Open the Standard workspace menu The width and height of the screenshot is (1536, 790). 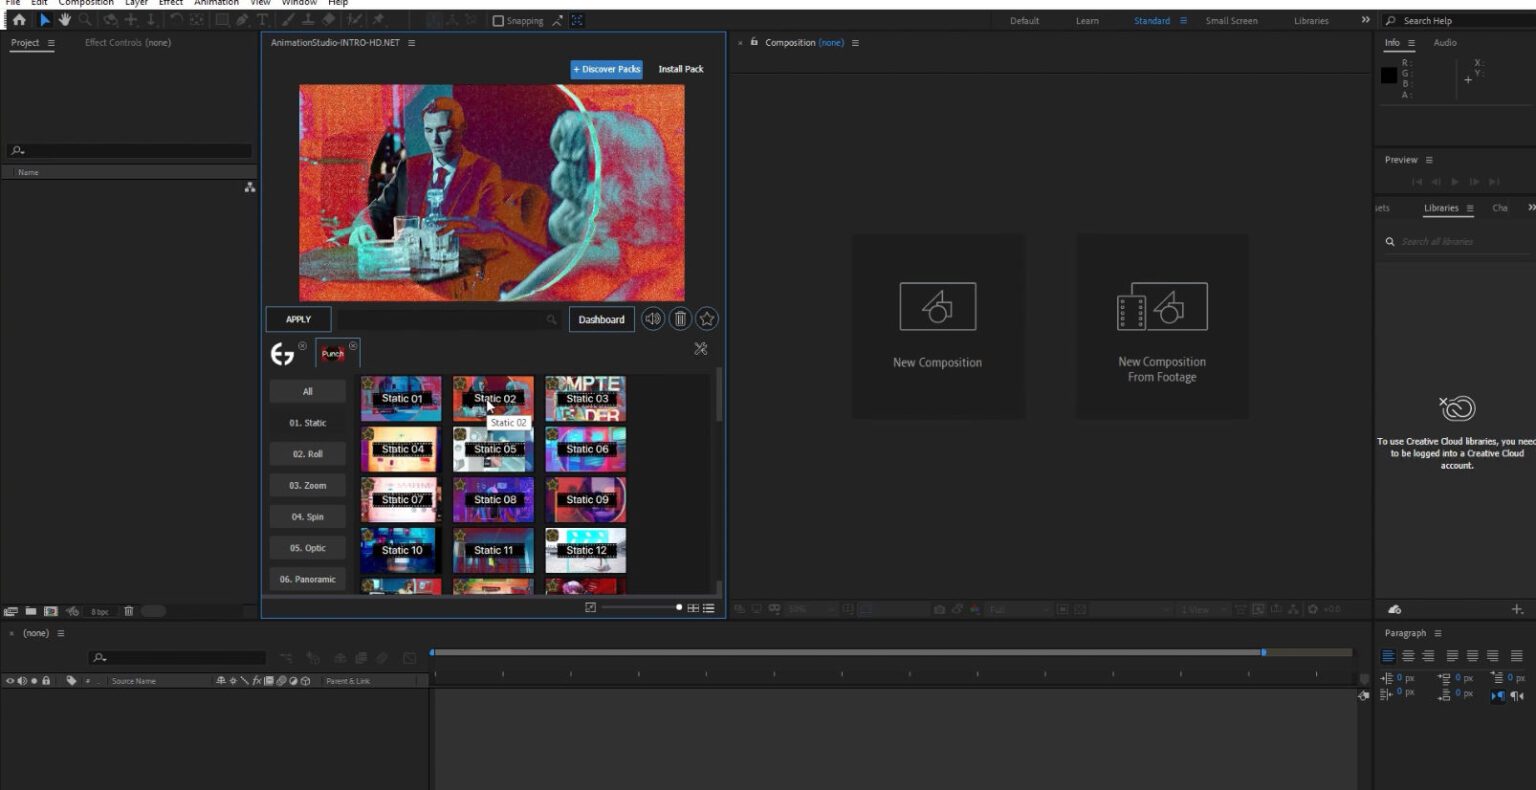tap(1184, 21)
